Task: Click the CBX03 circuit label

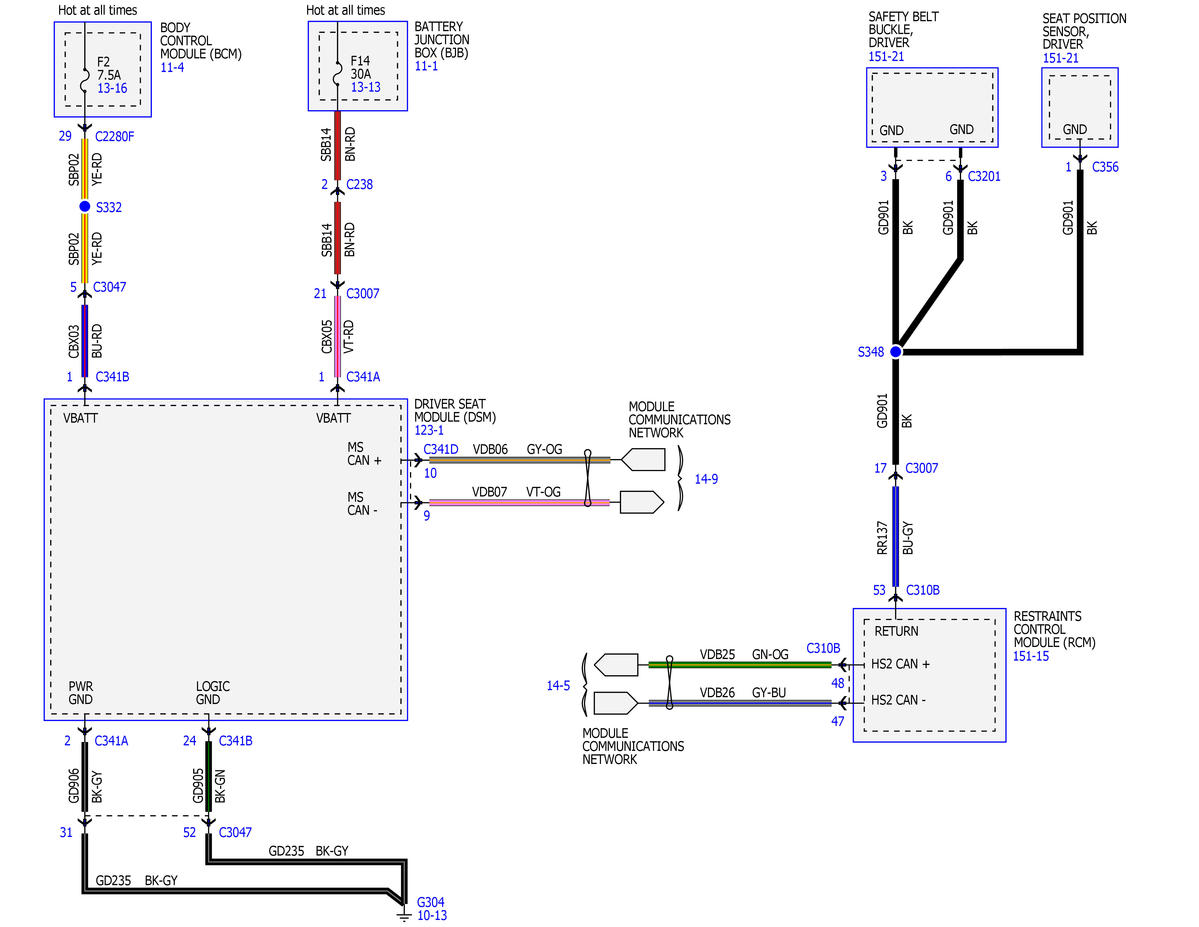Action: (x=74, y=341)
